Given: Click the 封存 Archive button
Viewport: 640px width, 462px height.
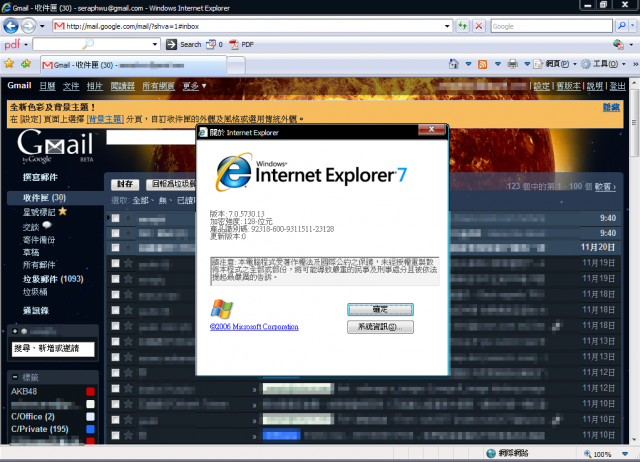Looking at the screenshot, I should point(125,184).
